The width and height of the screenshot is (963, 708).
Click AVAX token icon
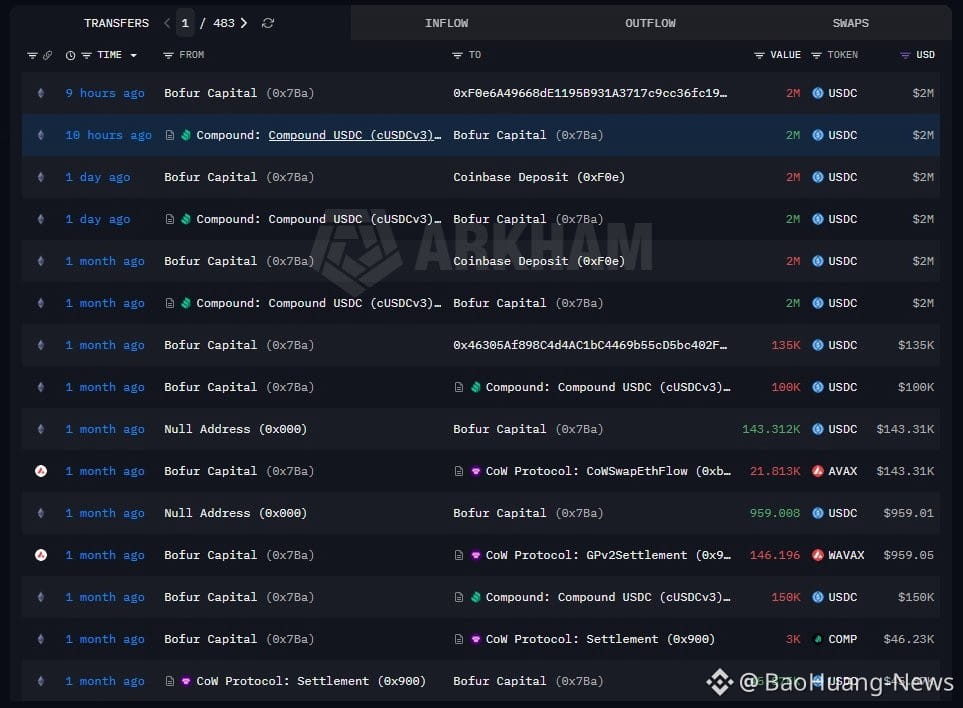[x=817, y=471]
